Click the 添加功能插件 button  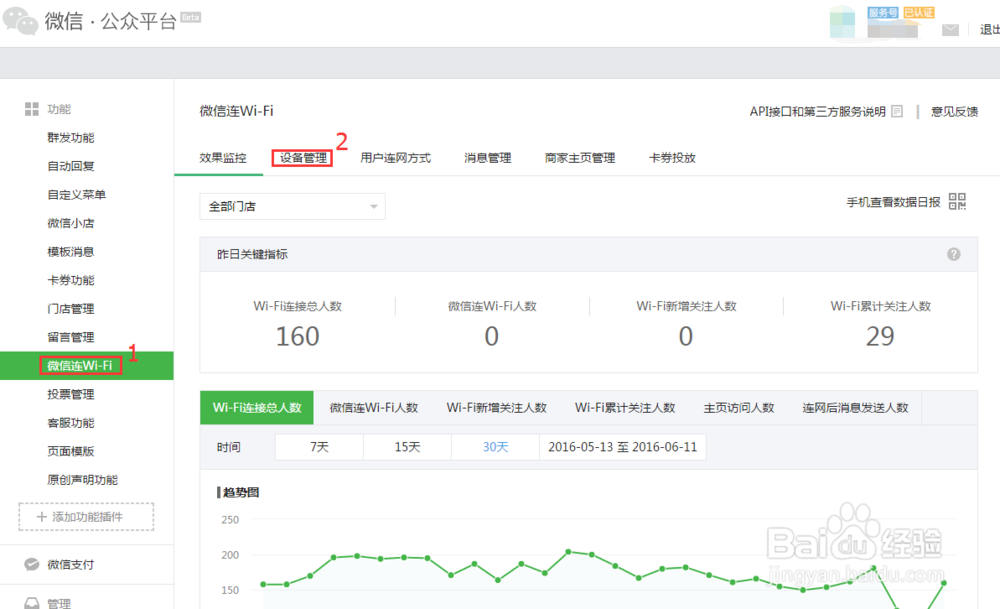[86, 517]
